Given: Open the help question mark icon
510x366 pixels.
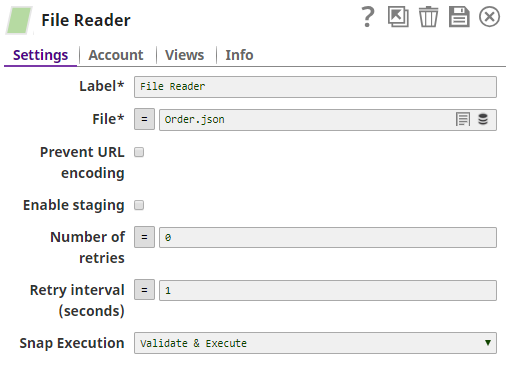Looking at the screenshot, I should (x=368, y=17).
